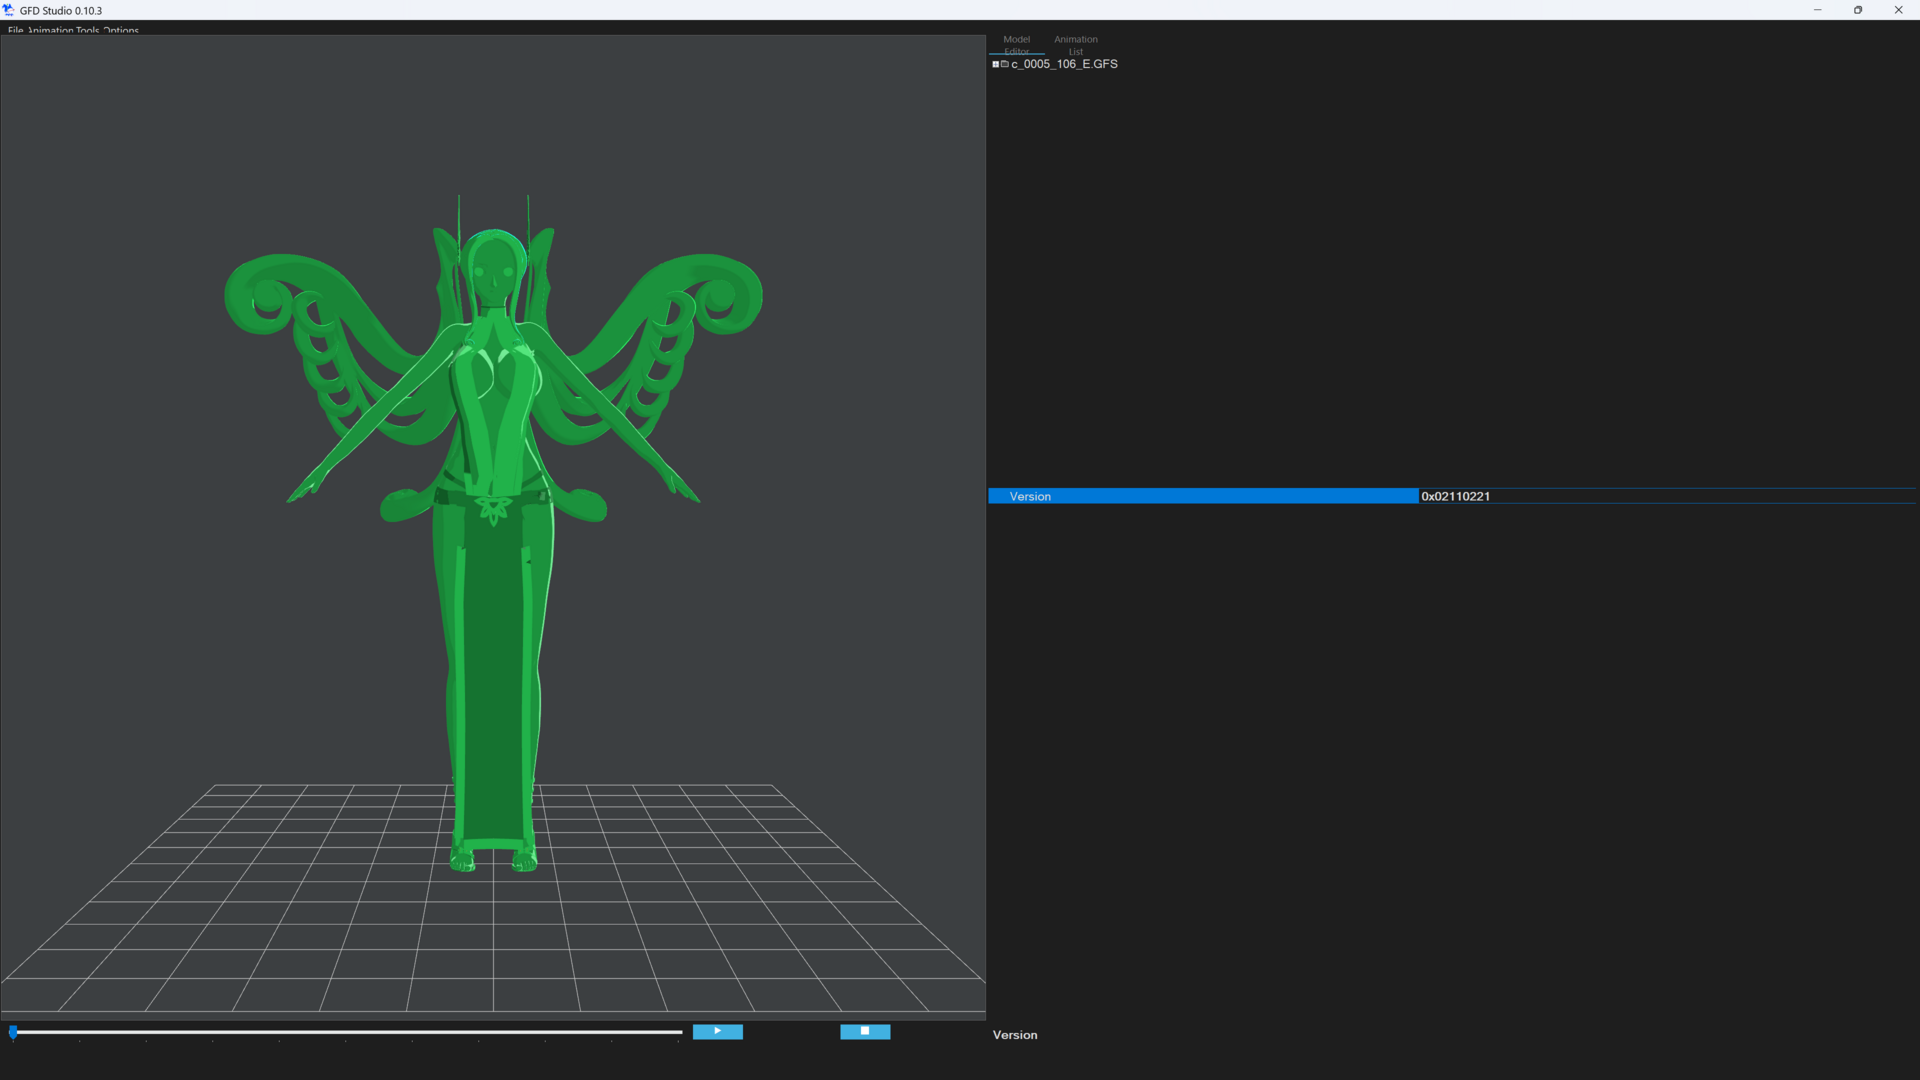Expand the c_0005_106_E.GFS tree node
This screenshot has width=1920, height=1080.
tap(995, 64)
